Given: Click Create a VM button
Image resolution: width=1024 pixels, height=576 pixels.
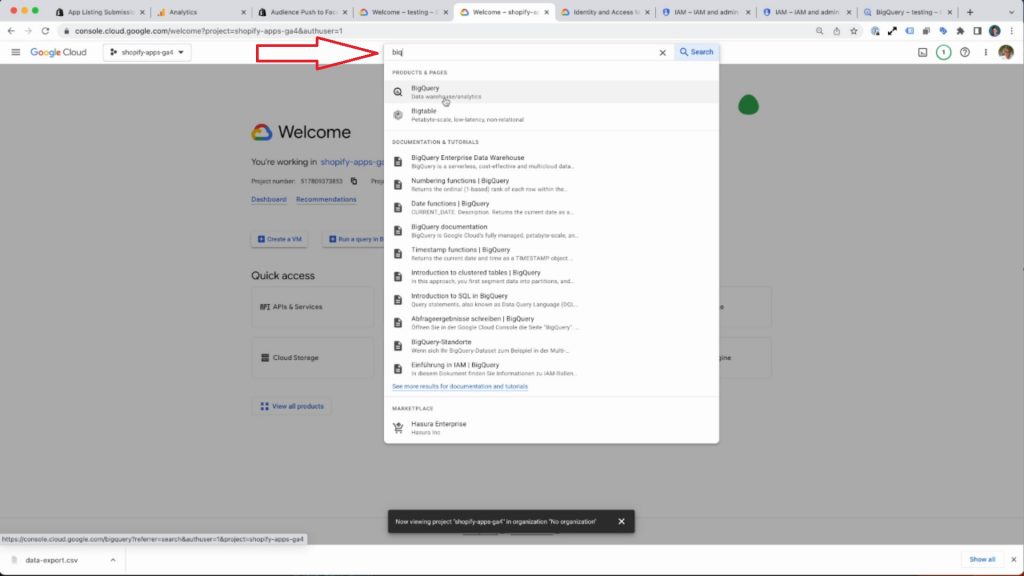Looking at the screenshot, I should [280, 239].
